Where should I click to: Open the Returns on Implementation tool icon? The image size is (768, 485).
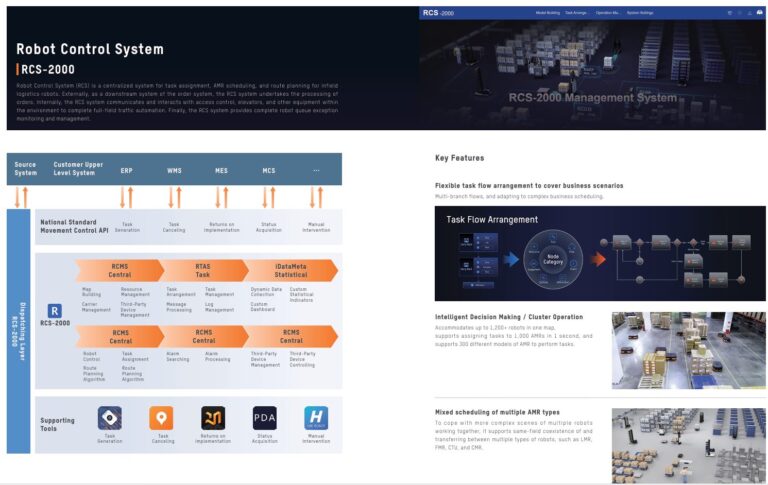click(x=213, y=418)
